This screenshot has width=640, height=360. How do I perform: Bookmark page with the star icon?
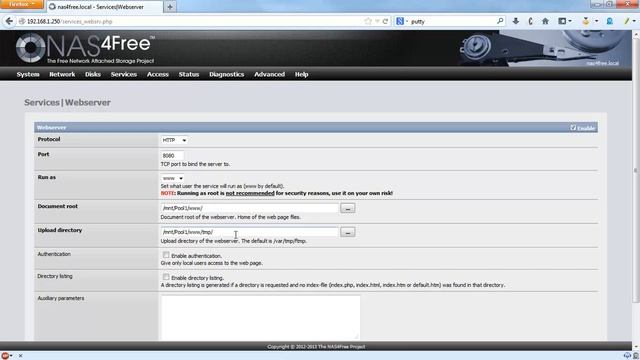pos(368,21)
